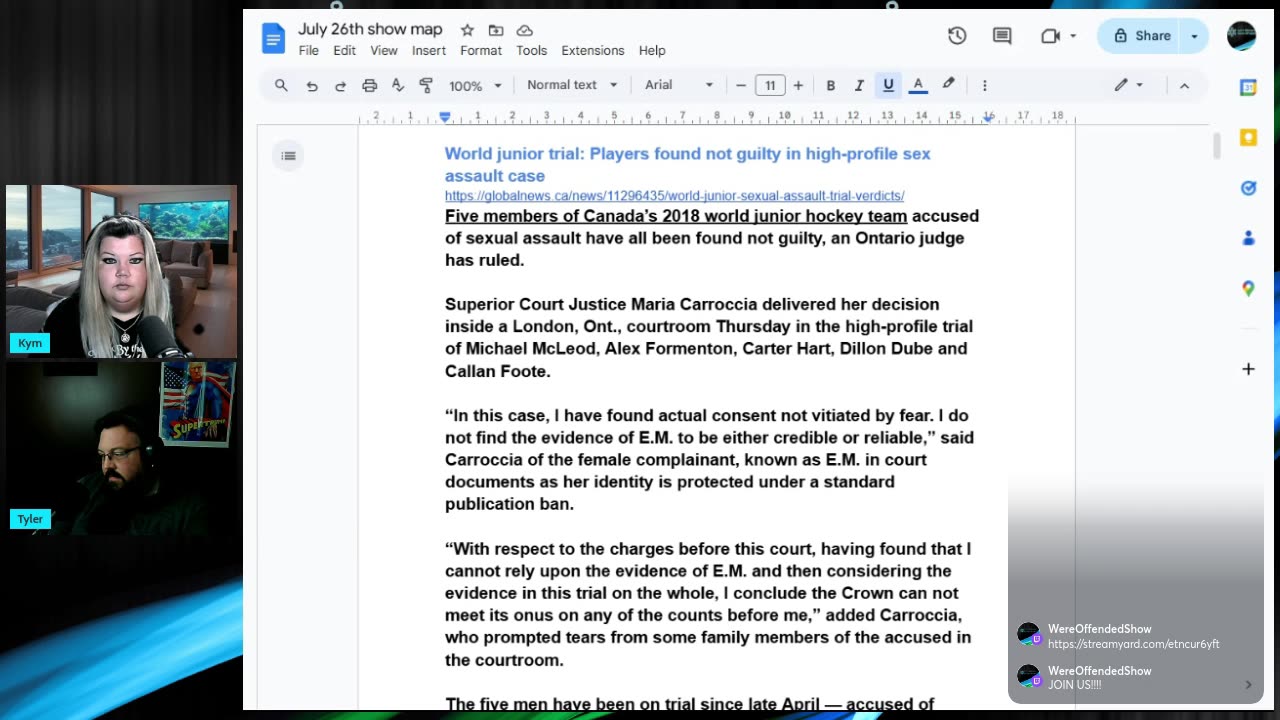Image resolution: width=1280 pixels, height=720 pixels.
Task: Run spelling and grammar check
Action: coord(397,85)
